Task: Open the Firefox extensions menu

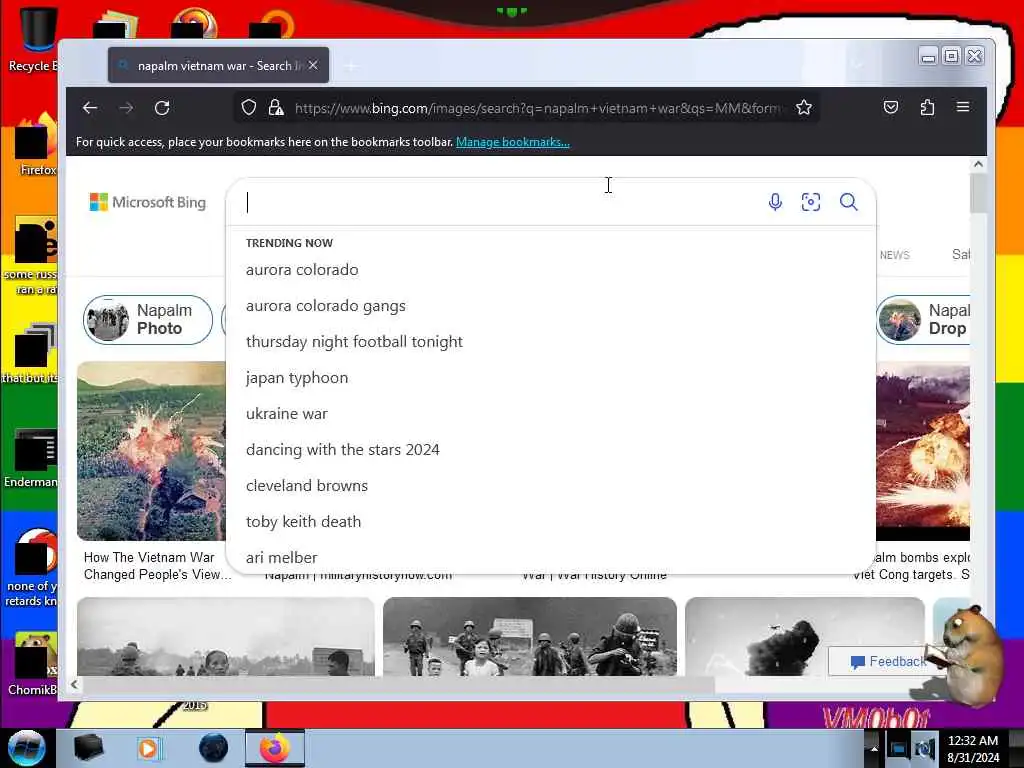Action: [x=927, y=107]
